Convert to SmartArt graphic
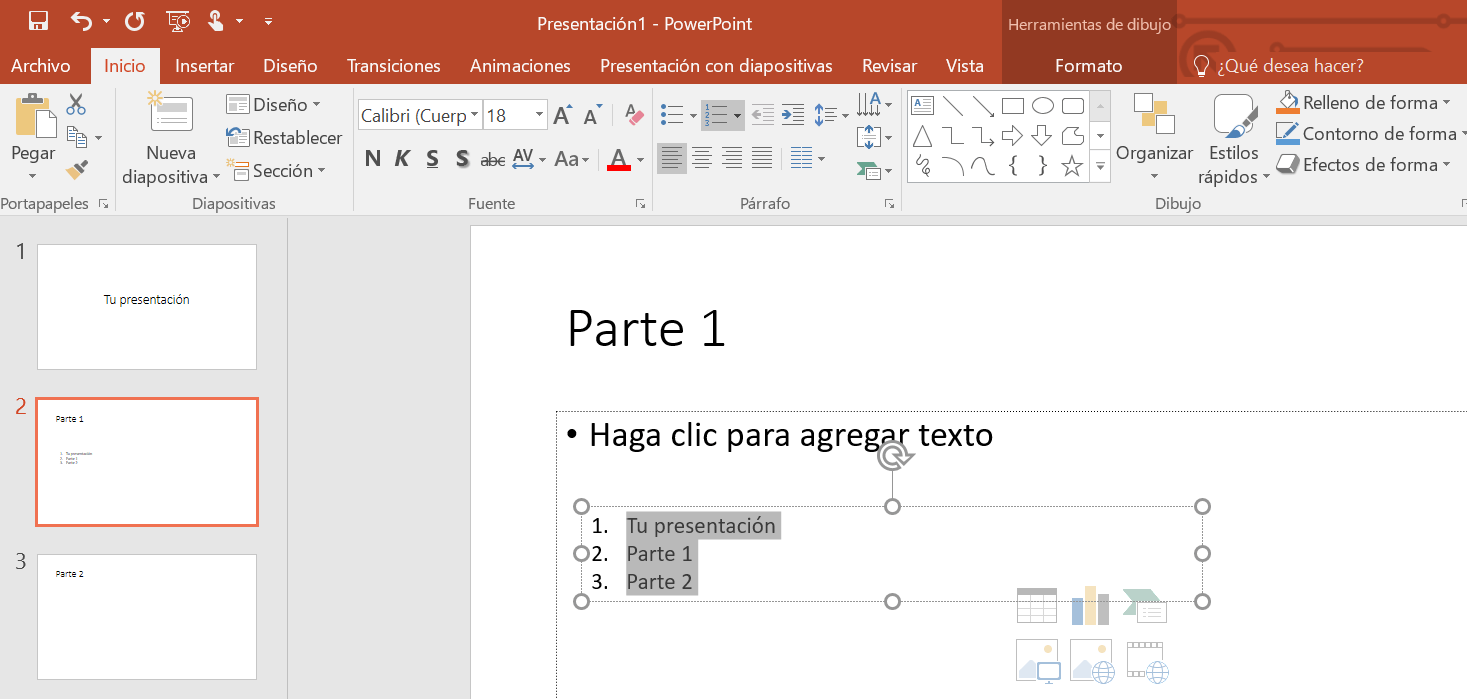1467x699 pixels. coord(875,171)
